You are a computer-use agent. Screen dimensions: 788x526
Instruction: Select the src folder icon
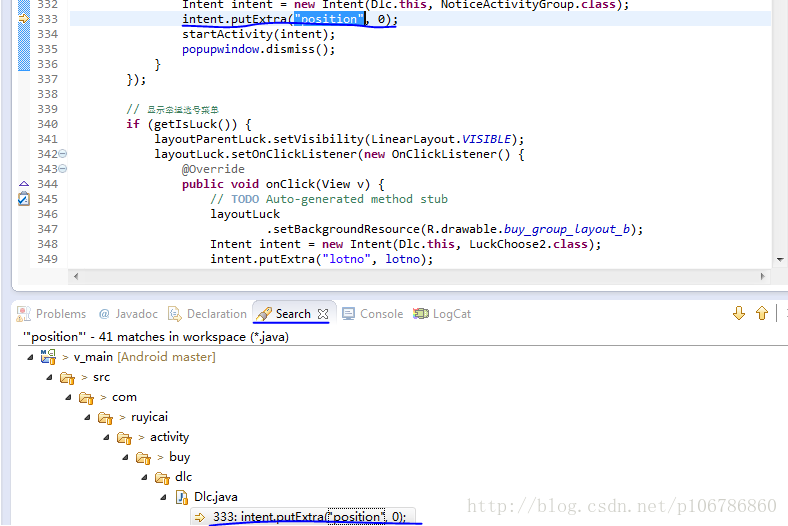pos(67,377)
